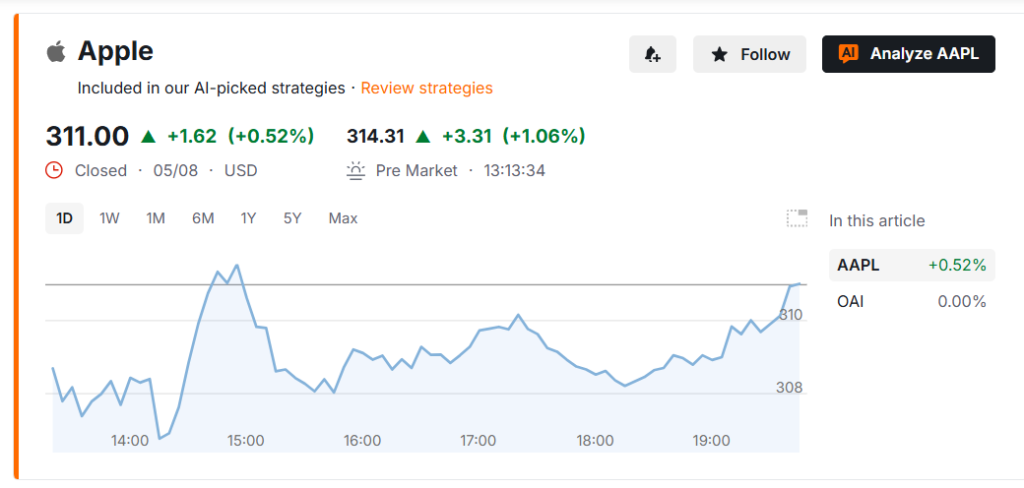The height and width of the screenshot is (488, 1024).
Task: Click the sunrise Pre Market icon
Action: tap(355, 171)
